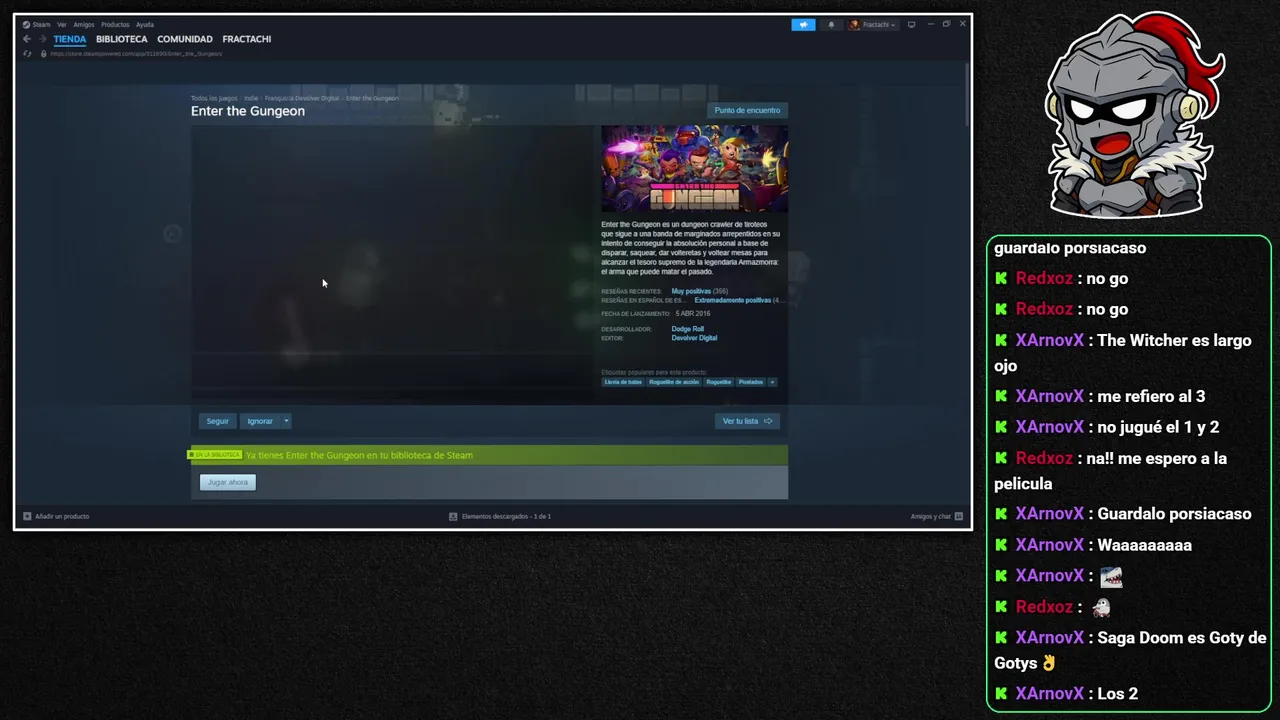Open the Devolver Digital publisher link

[x=694, y=338]
